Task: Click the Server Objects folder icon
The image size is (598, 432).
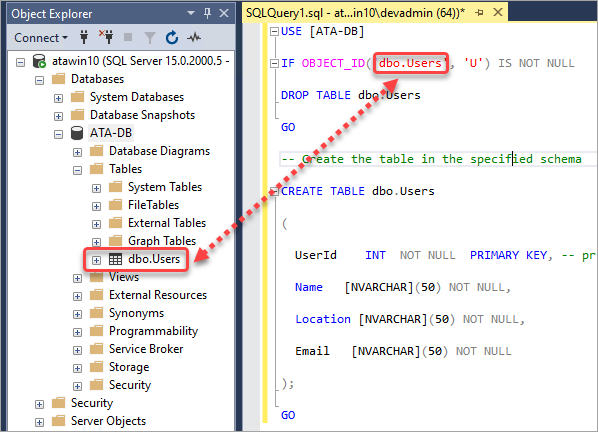Action: 58,421
